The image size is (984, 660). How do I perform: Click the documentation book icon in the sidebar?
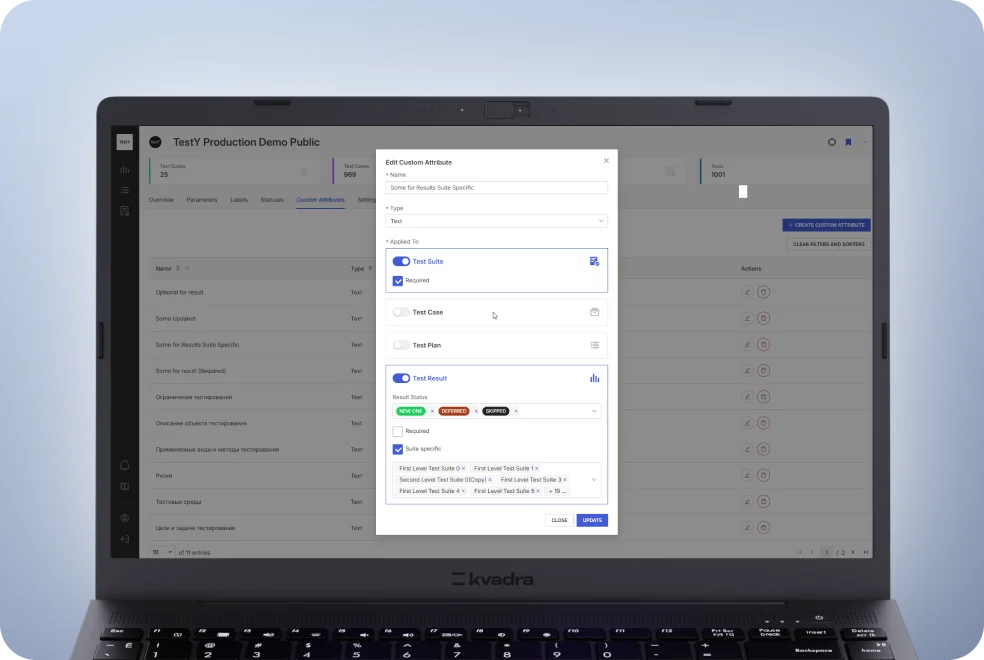point(125,487)
